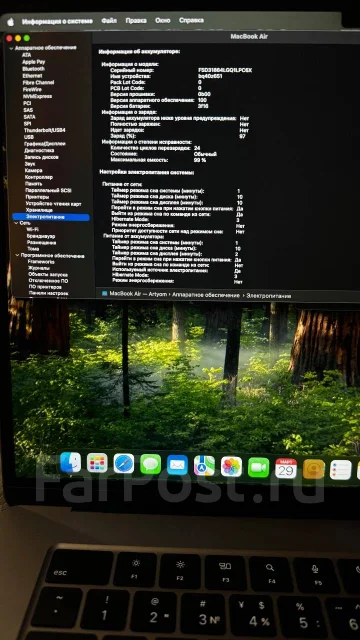Launch Safari from the Dock
Image resolution: width=360 pixels, height=640 pixels.
(x=124, y=464)
